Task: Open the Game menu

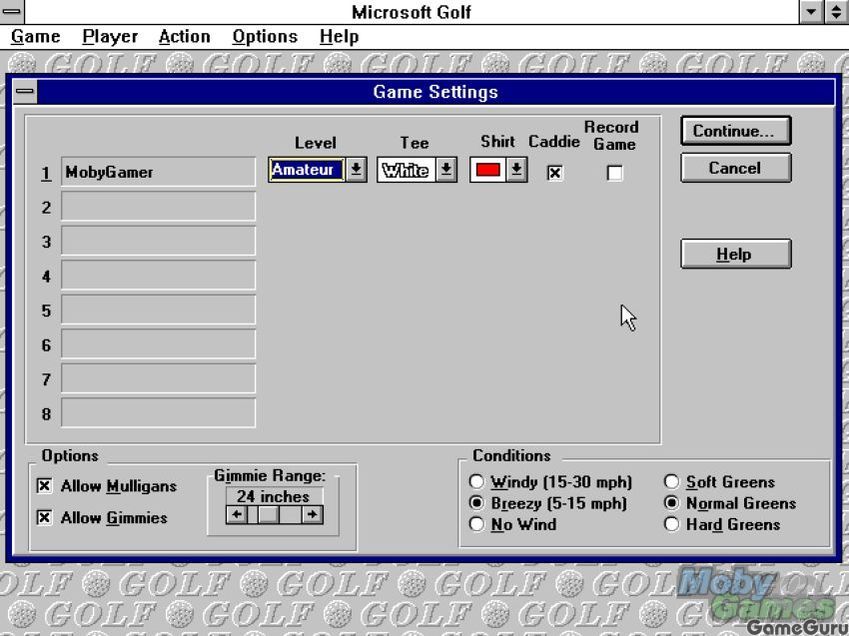Action: (x=36, y=37)
